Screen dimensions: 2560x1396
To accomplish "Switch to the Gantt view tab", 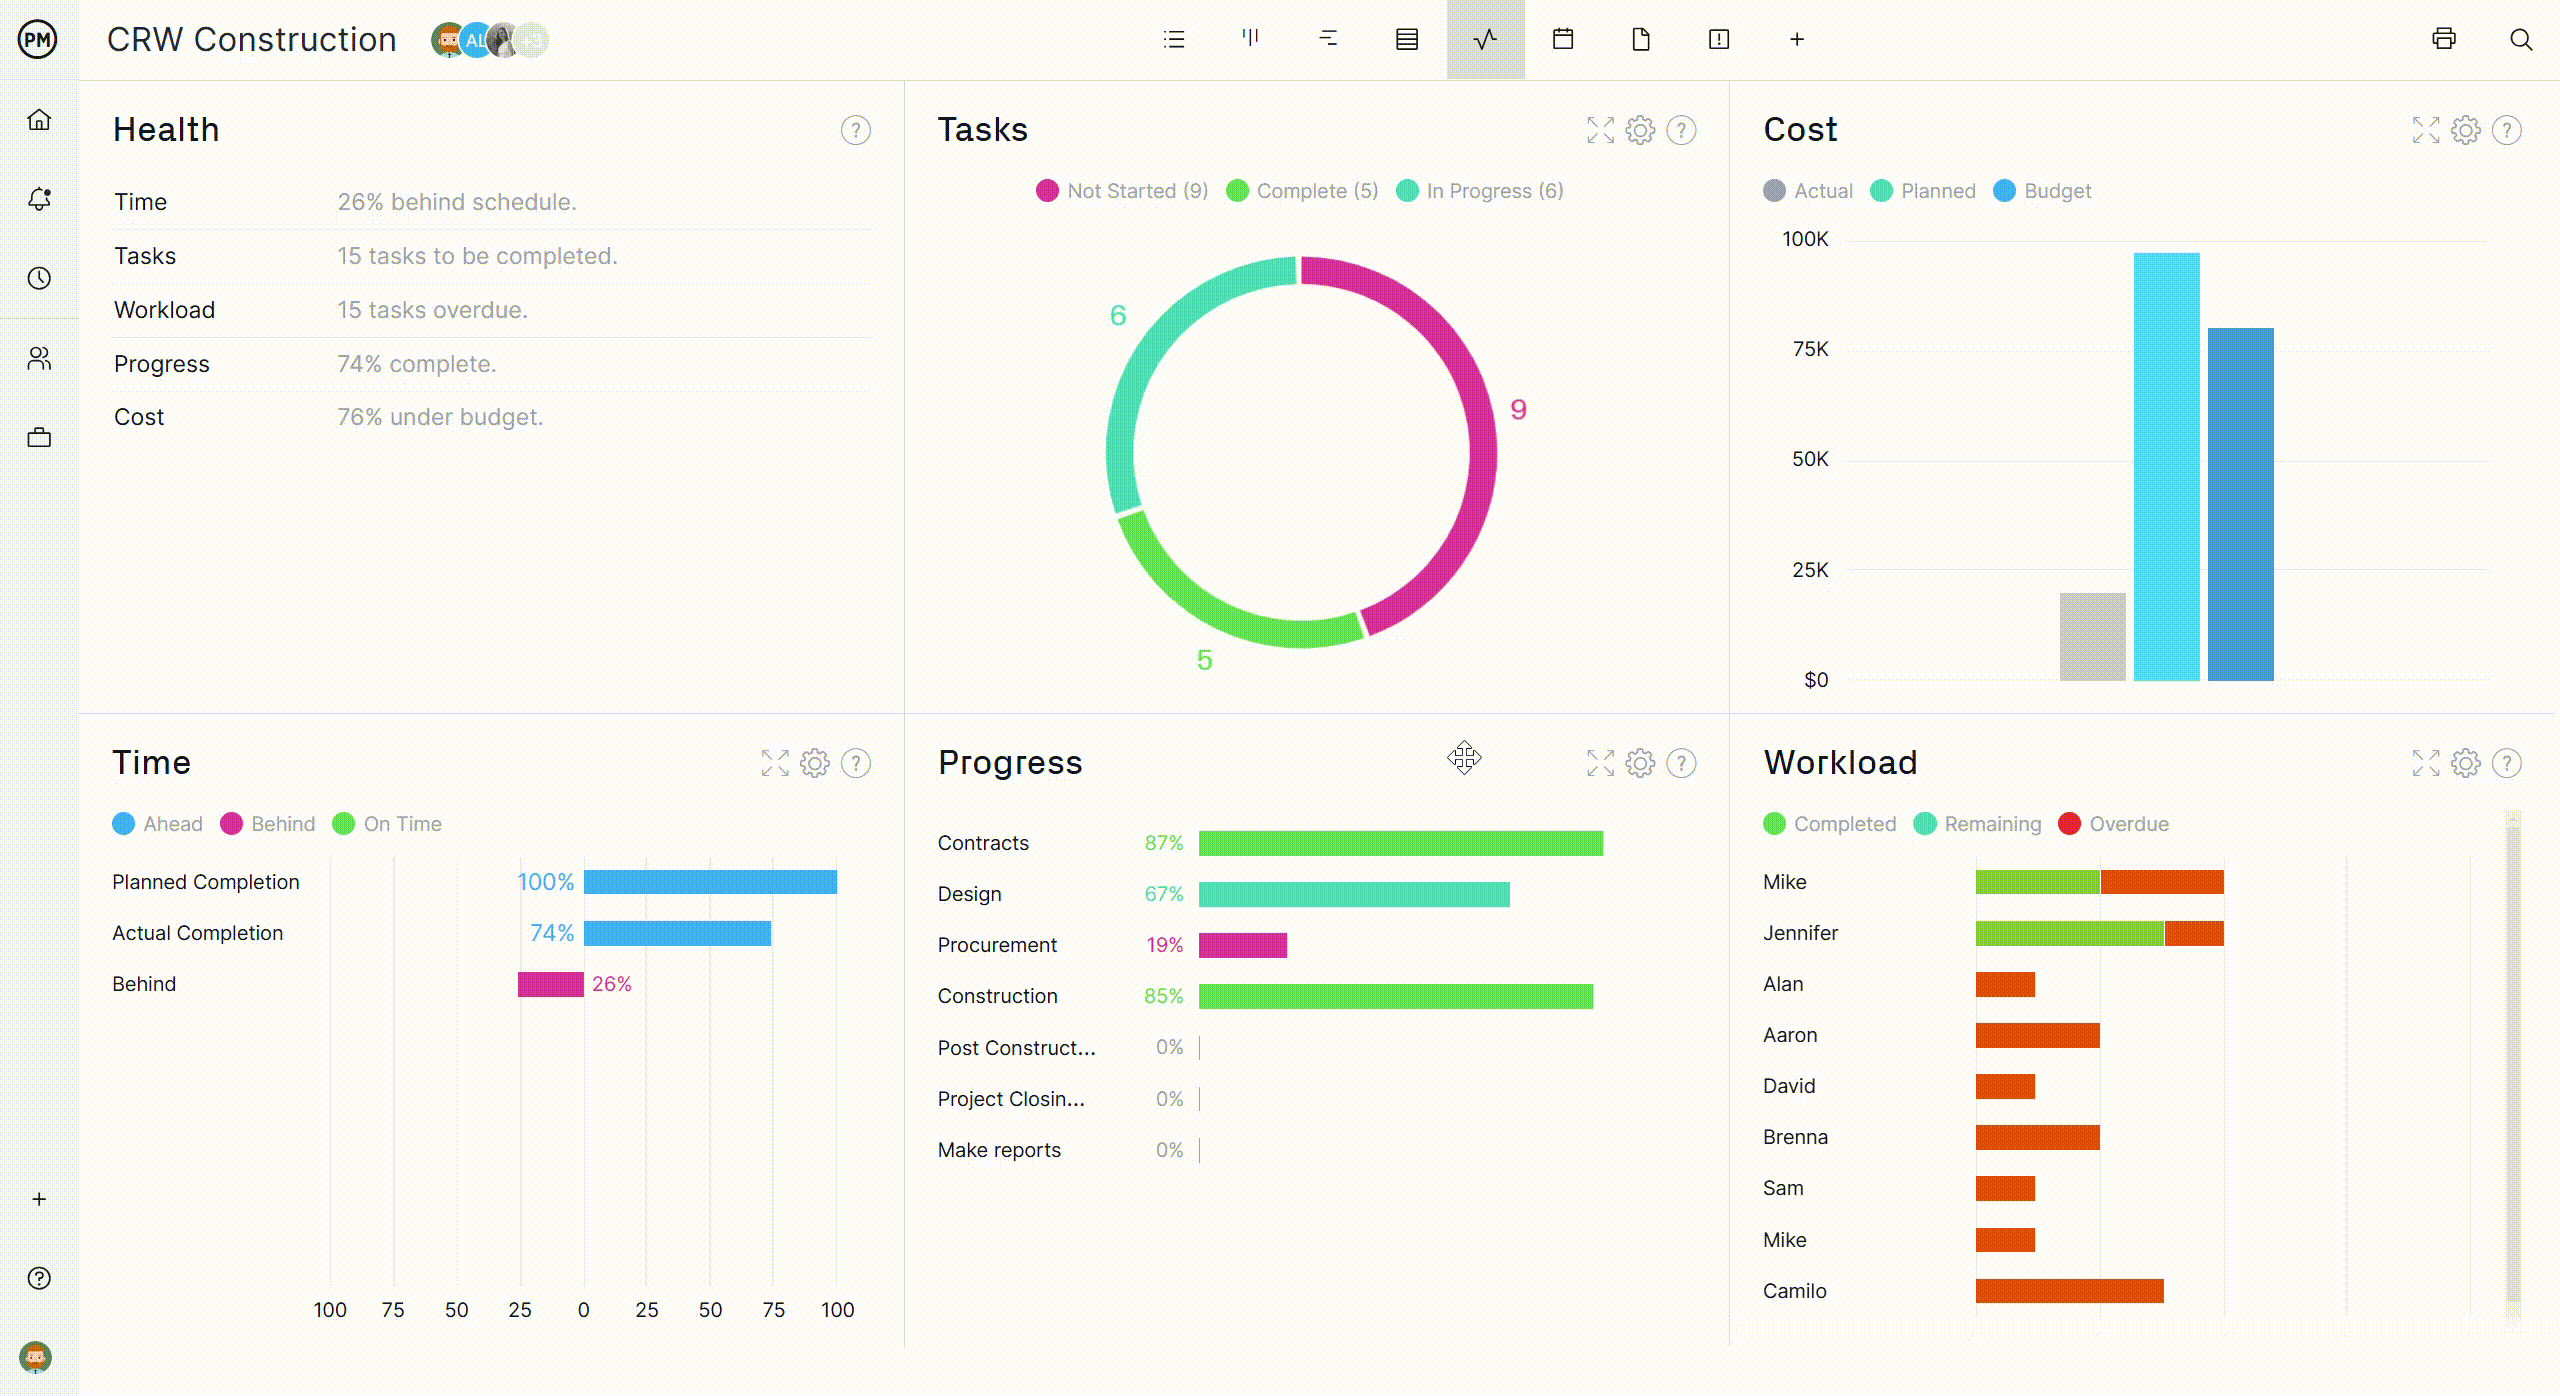I will click(1328, 39).
